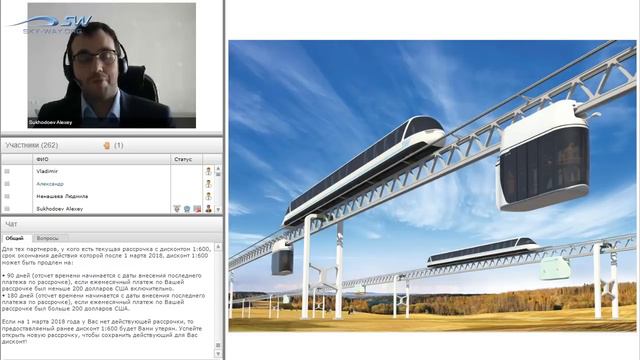Viewport: 640px width, 360px height.
Task: Click the chat paragraph starting 'Если на 1 марта'
Action: (102, 331)
